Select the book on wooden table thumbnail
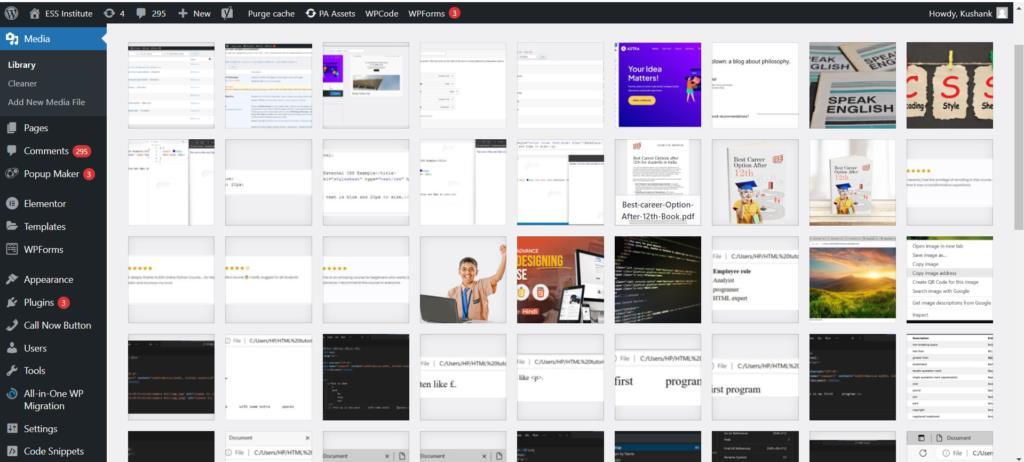The width and height of the screenshot is (1024, 462). 852,182
